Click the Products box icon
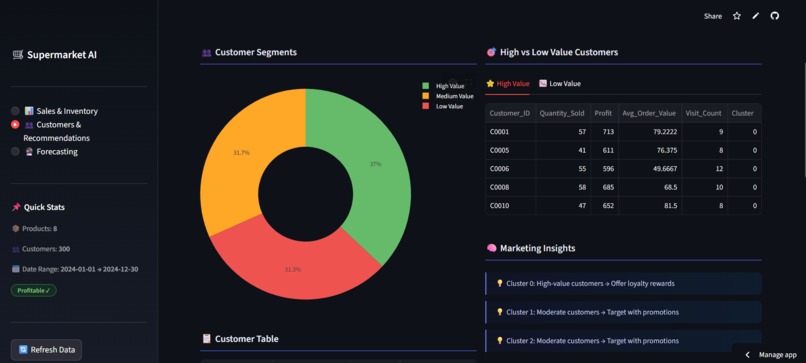 [x=15, y=228]
